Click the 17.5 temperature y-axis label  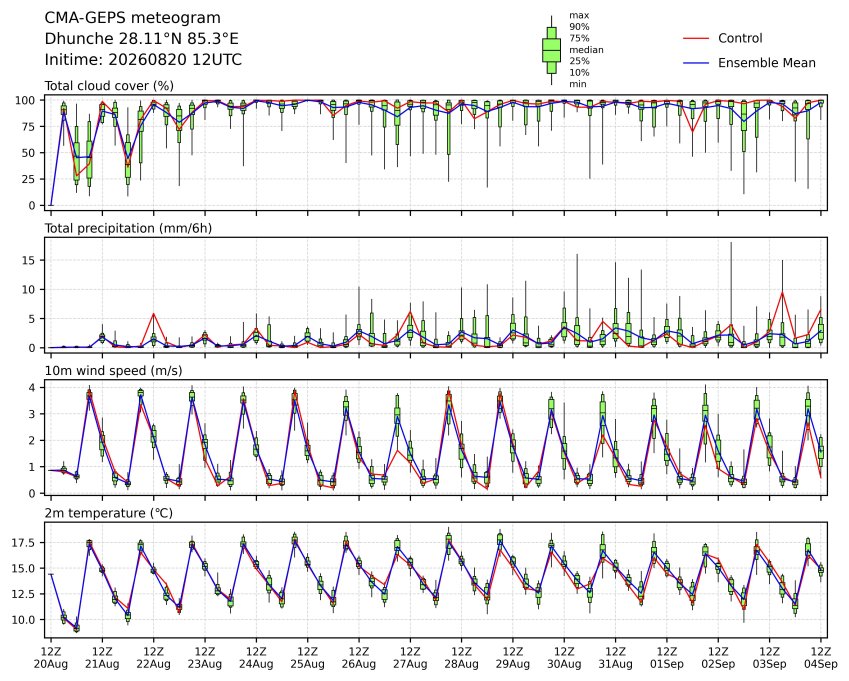23,542
